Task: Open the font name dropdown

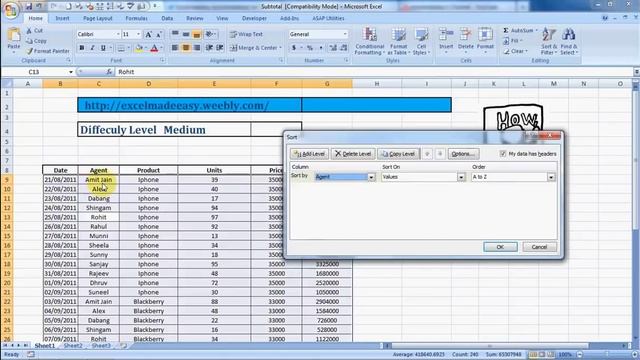Action: [x=118, y=34]
